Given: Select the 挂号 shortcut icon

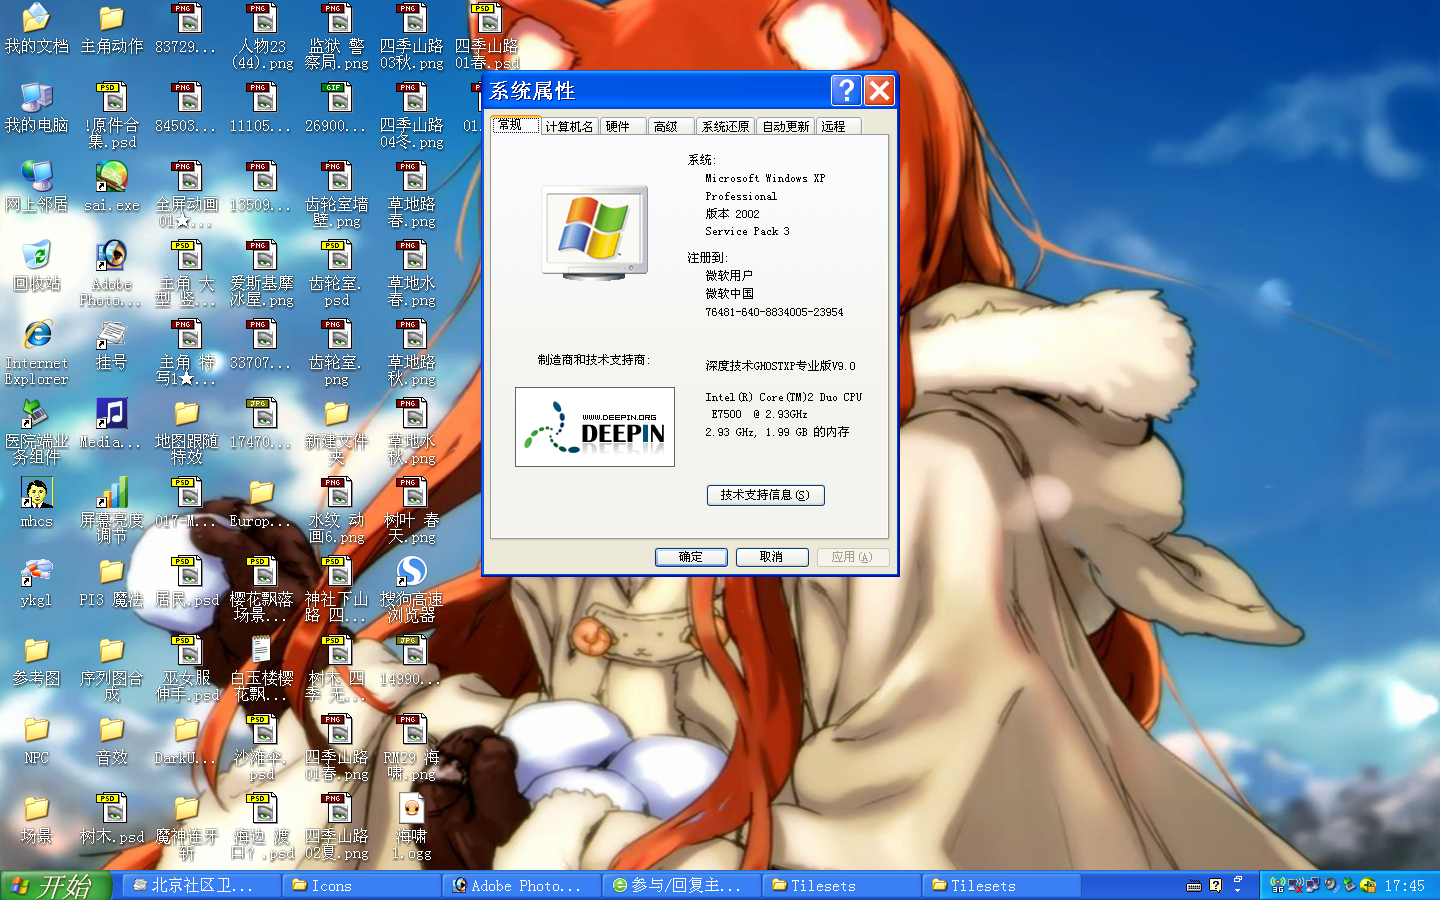Looking at the screenshot, I should point(111,344).
